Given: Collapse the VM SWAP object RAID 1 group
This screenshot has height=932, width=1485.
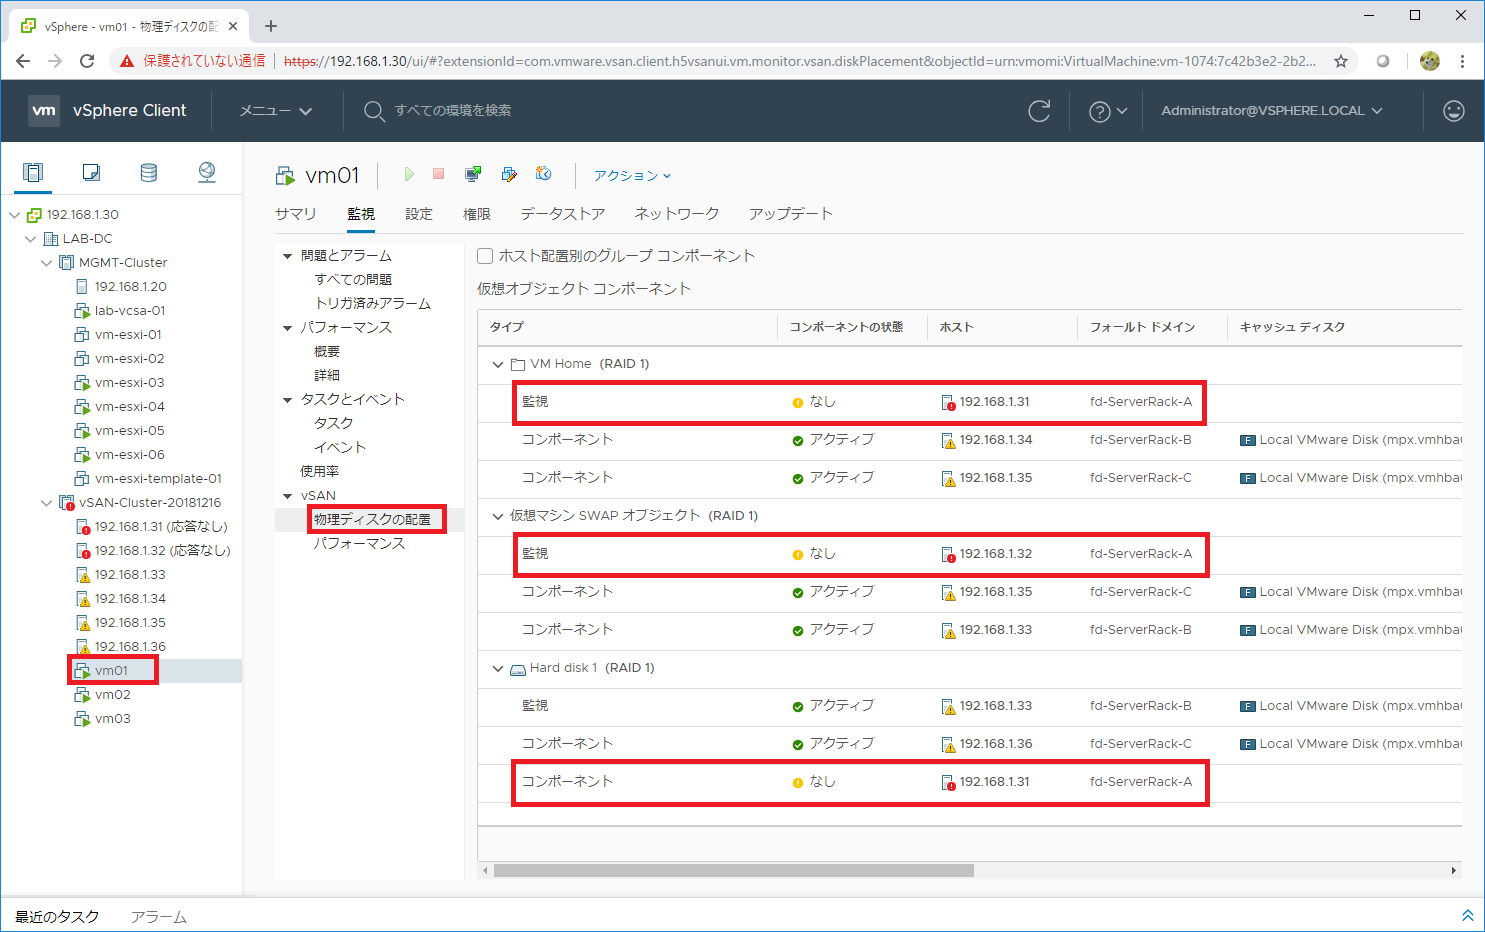Looking at the screenshot, I should [x=498, y=516].
